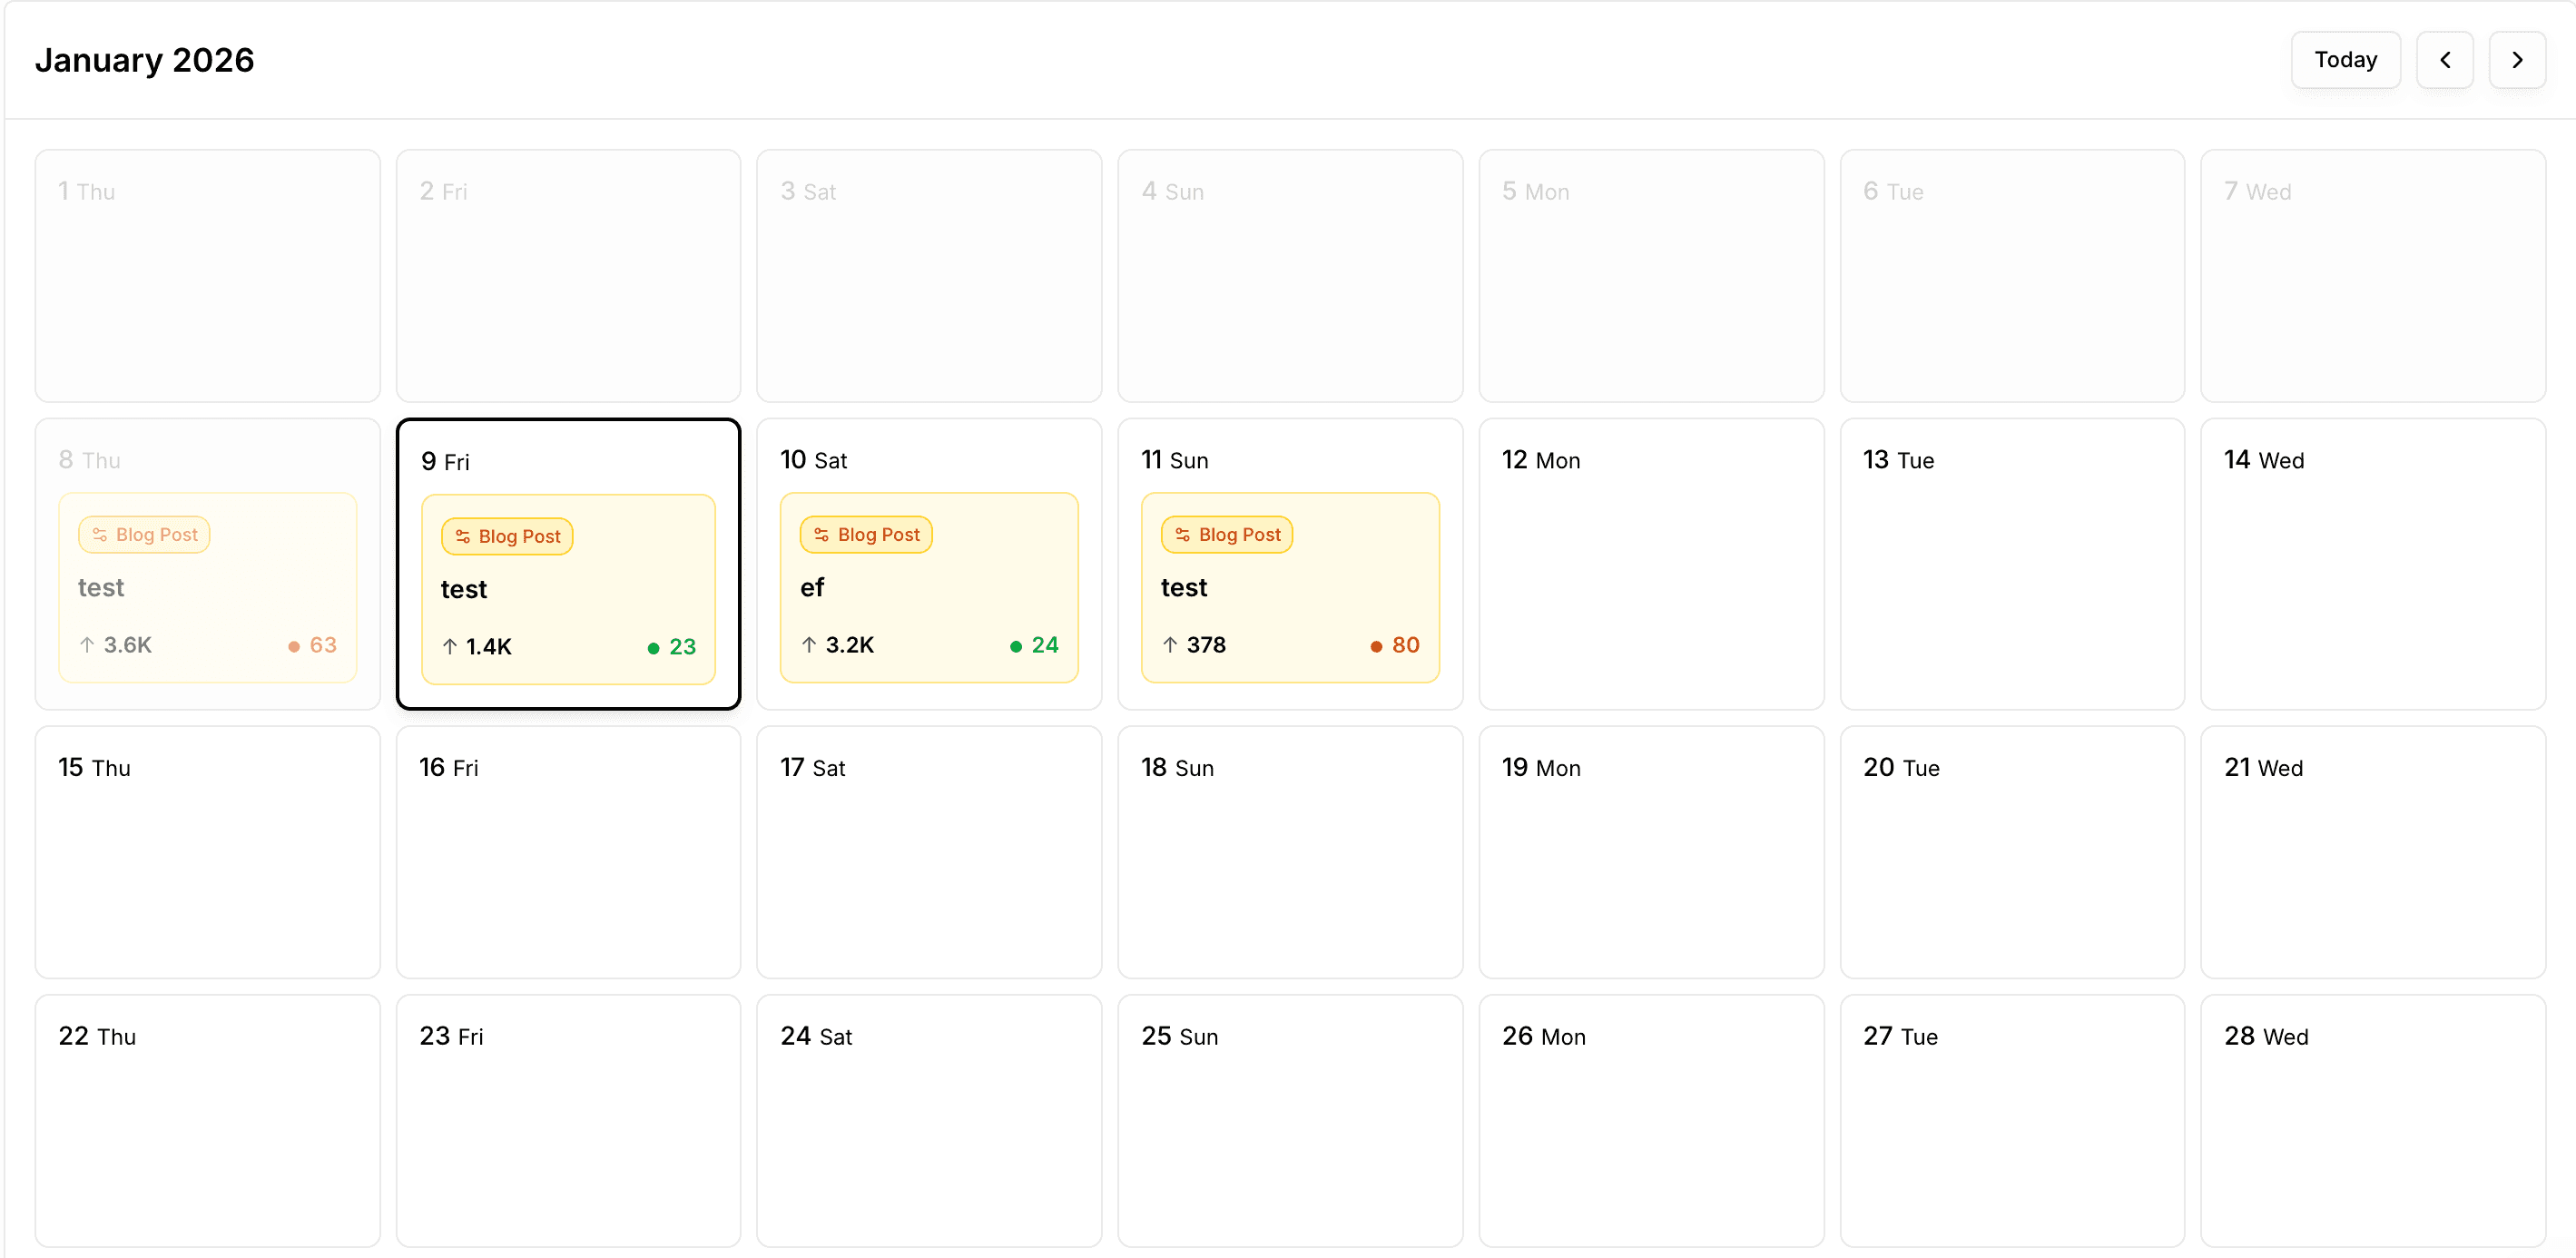Click the Blog Post badge icon on the selected January 9 event
This screenshot has height=1258, width=2576.
click(462, 536)
